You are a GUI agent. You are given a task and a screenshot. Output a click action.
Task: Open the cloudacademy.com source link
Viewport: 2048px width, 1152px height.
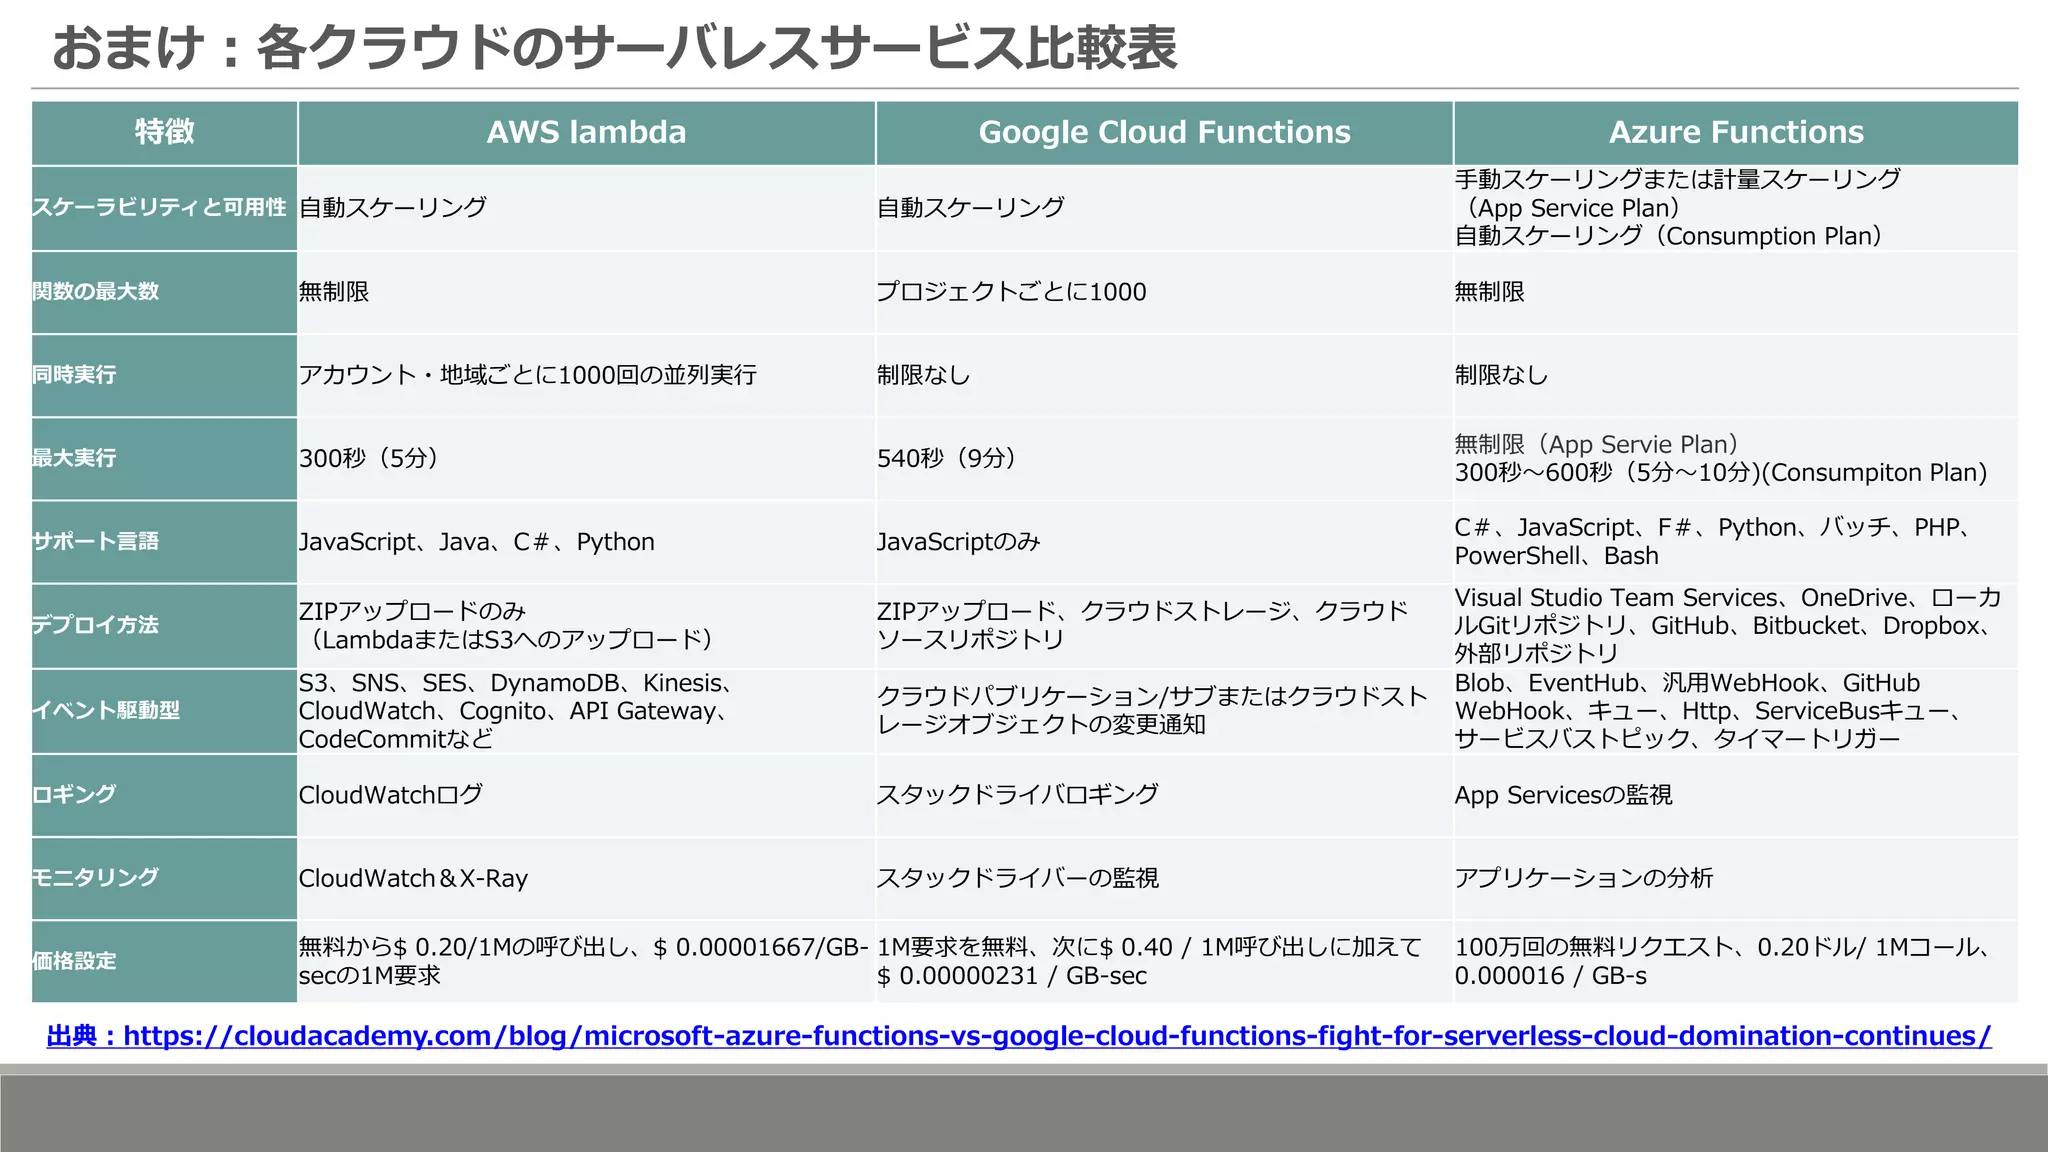[x=1019, y=1036]
